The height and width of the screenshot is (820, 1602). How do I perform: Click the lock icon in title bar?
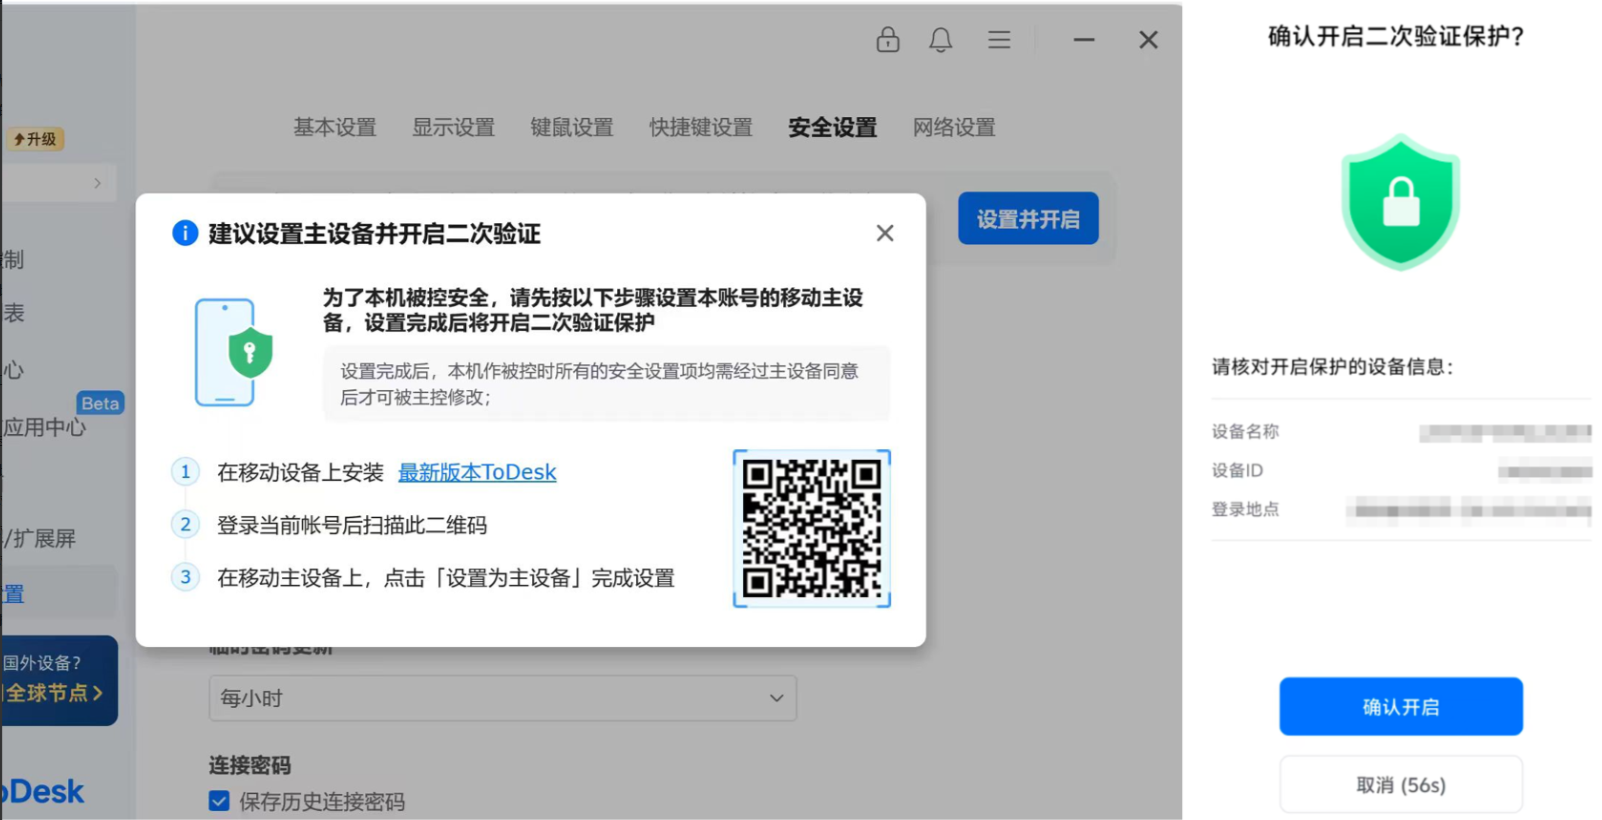pyautogui.click(x=887, y=40)
